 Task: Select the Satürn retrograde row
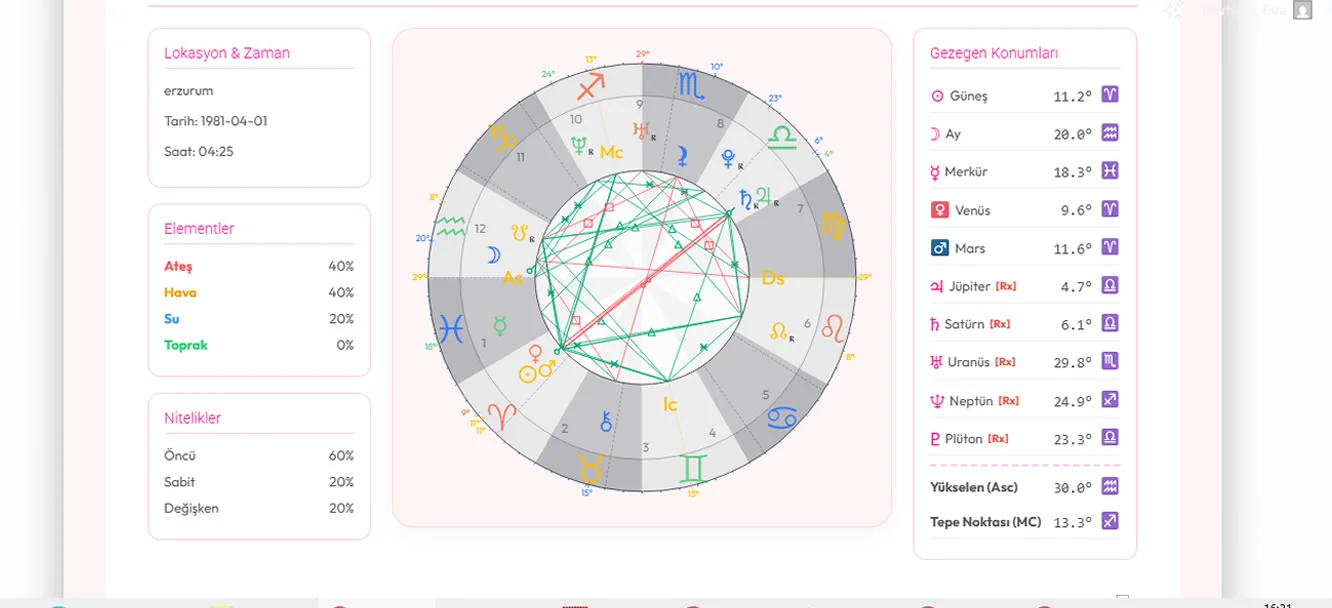[1025, 324]
